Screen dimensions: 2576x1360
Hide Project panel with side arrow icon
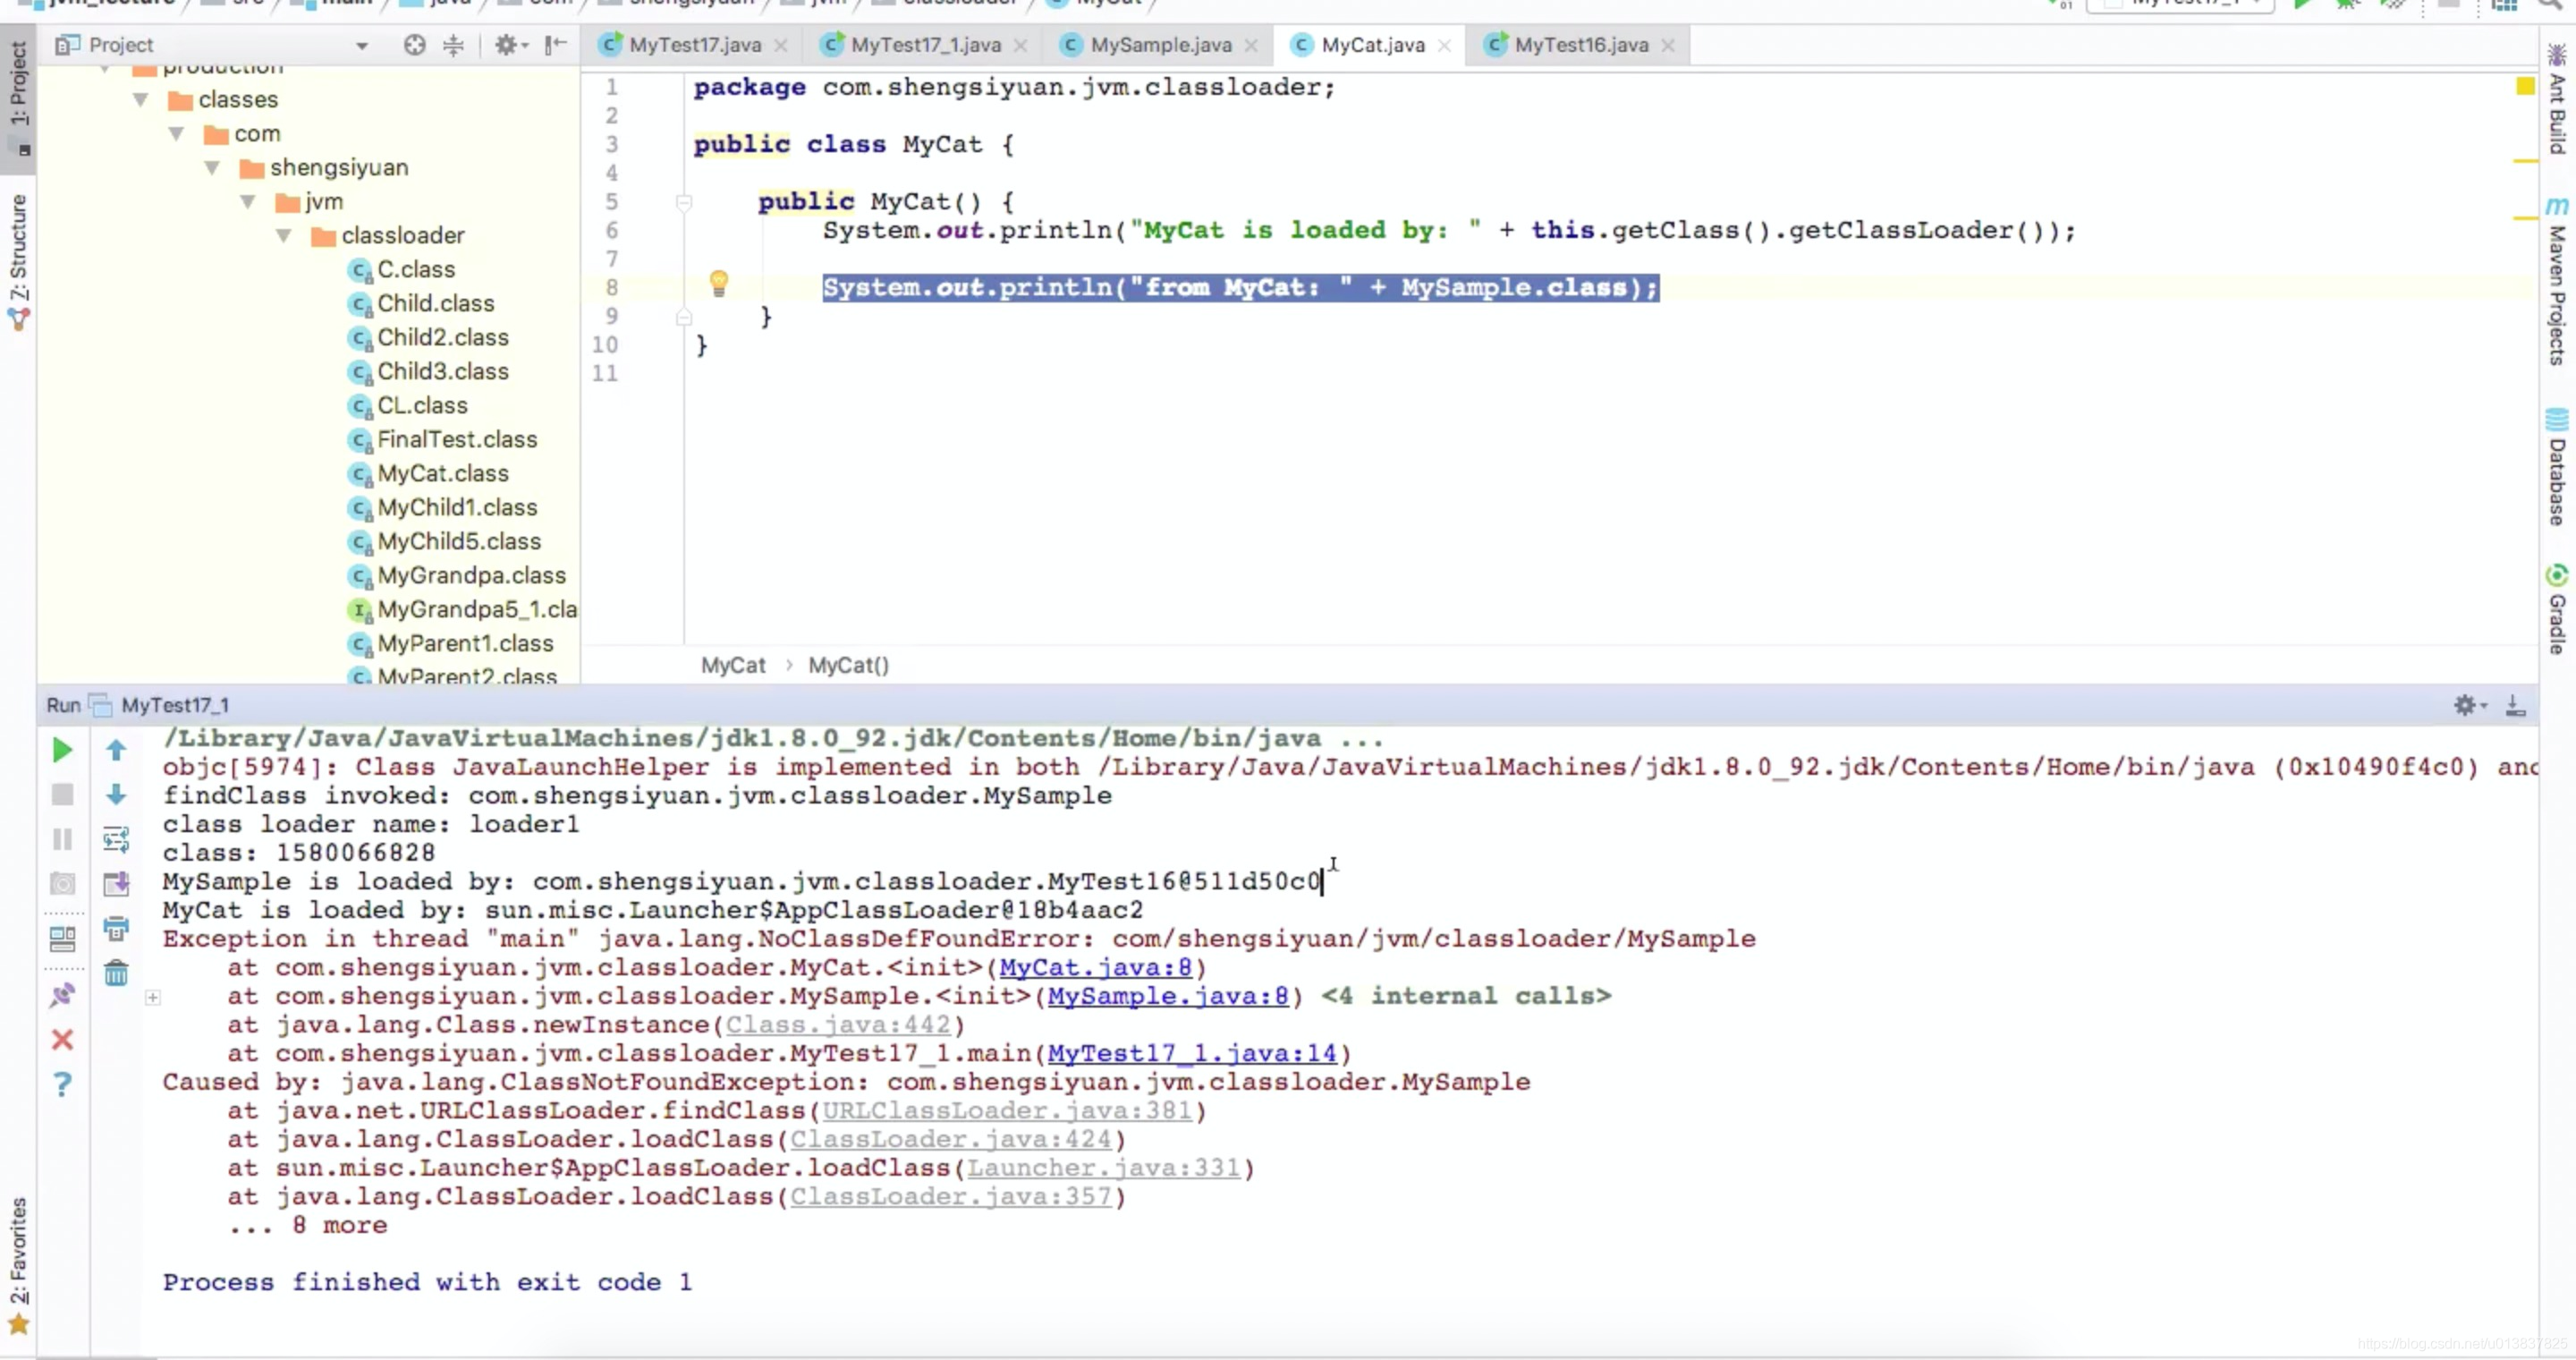click(x=556, y=45)
